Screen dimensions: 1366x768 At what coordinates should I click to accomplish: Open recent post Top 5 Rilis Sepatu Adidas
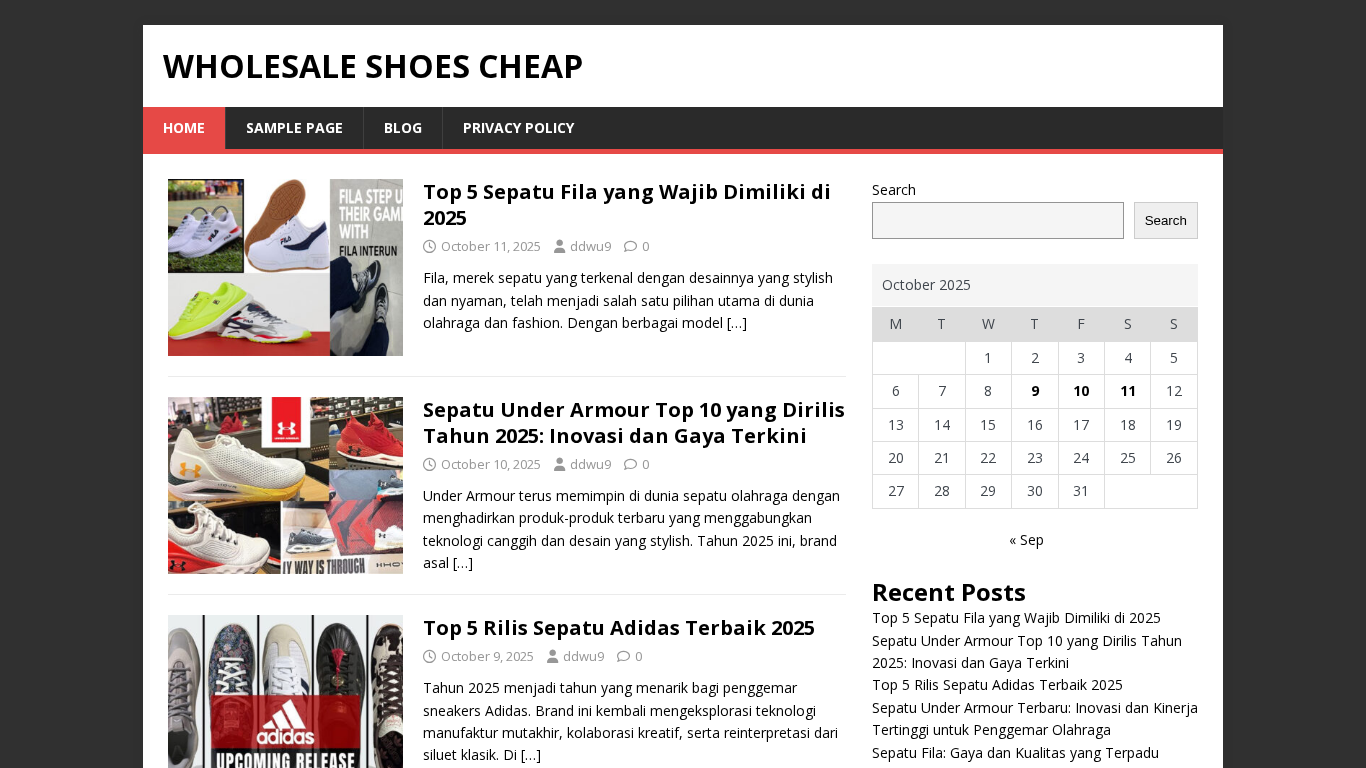click(x=997, y=685)
